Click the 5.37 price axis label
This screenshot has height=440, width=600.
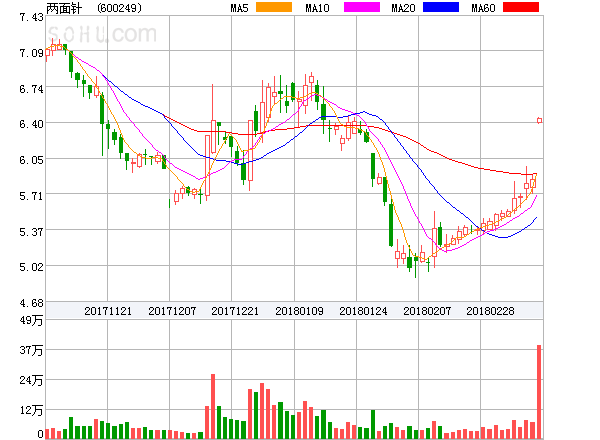[x=31, y=231]
